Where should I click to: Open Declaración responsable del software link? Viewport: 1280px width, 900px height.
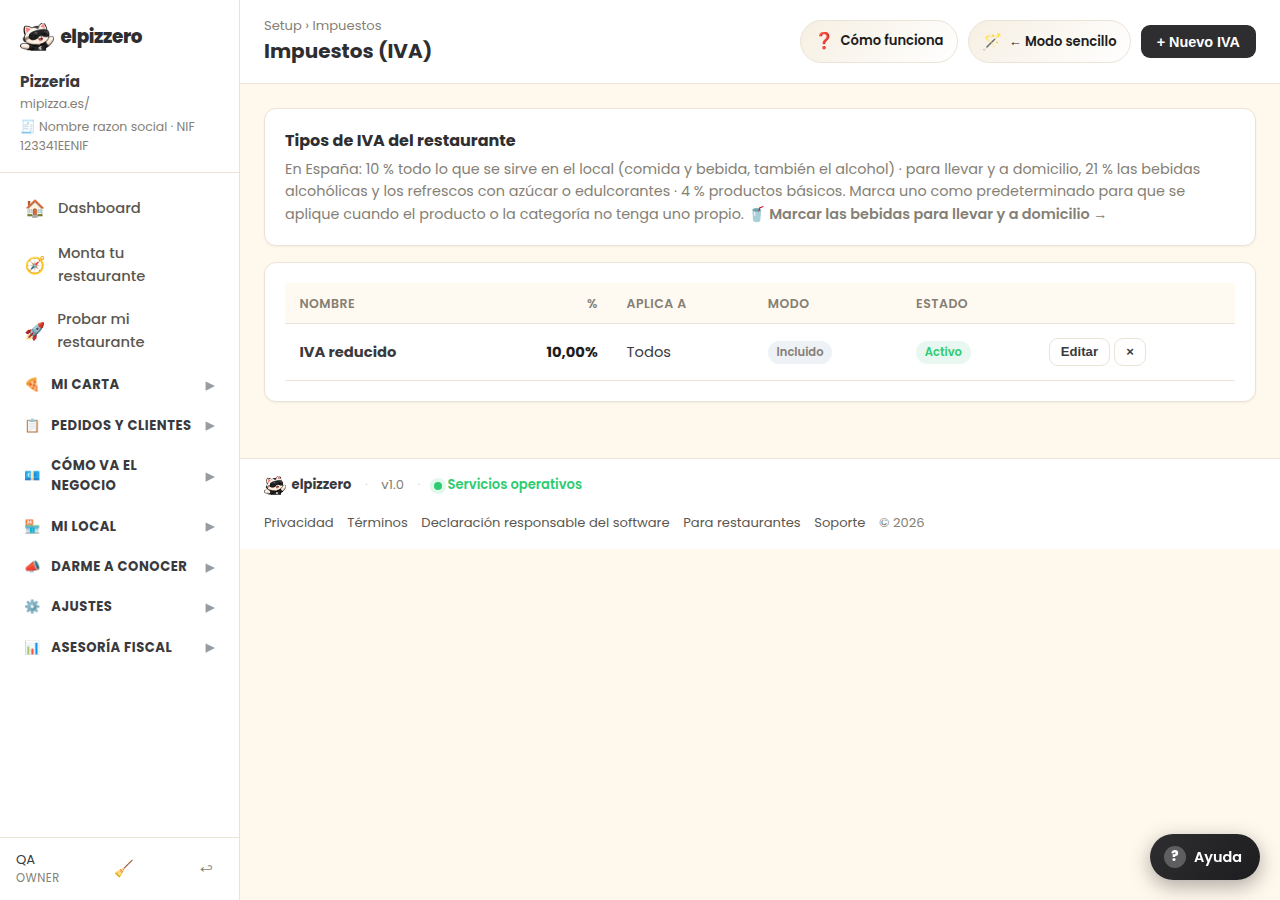pyautogui.click(x=545, y=522)
